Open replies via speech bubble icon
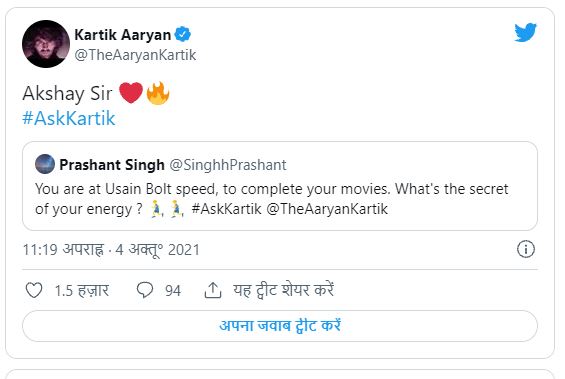This screenshot has width=565, height=379. point(145,290)
